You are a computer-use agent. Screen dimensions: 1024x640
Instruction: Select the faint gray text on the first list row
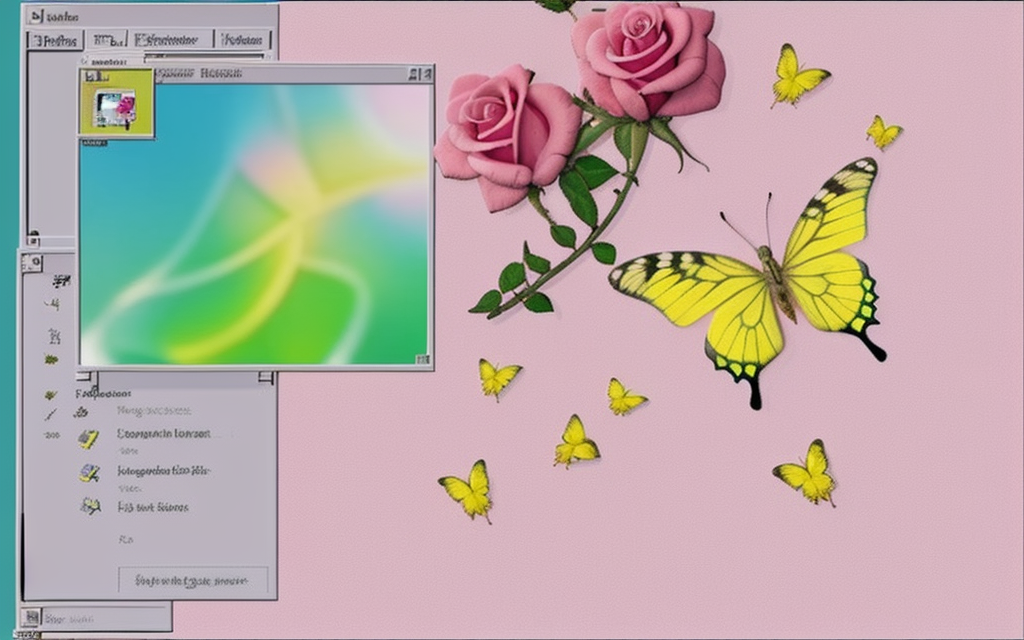154,411
